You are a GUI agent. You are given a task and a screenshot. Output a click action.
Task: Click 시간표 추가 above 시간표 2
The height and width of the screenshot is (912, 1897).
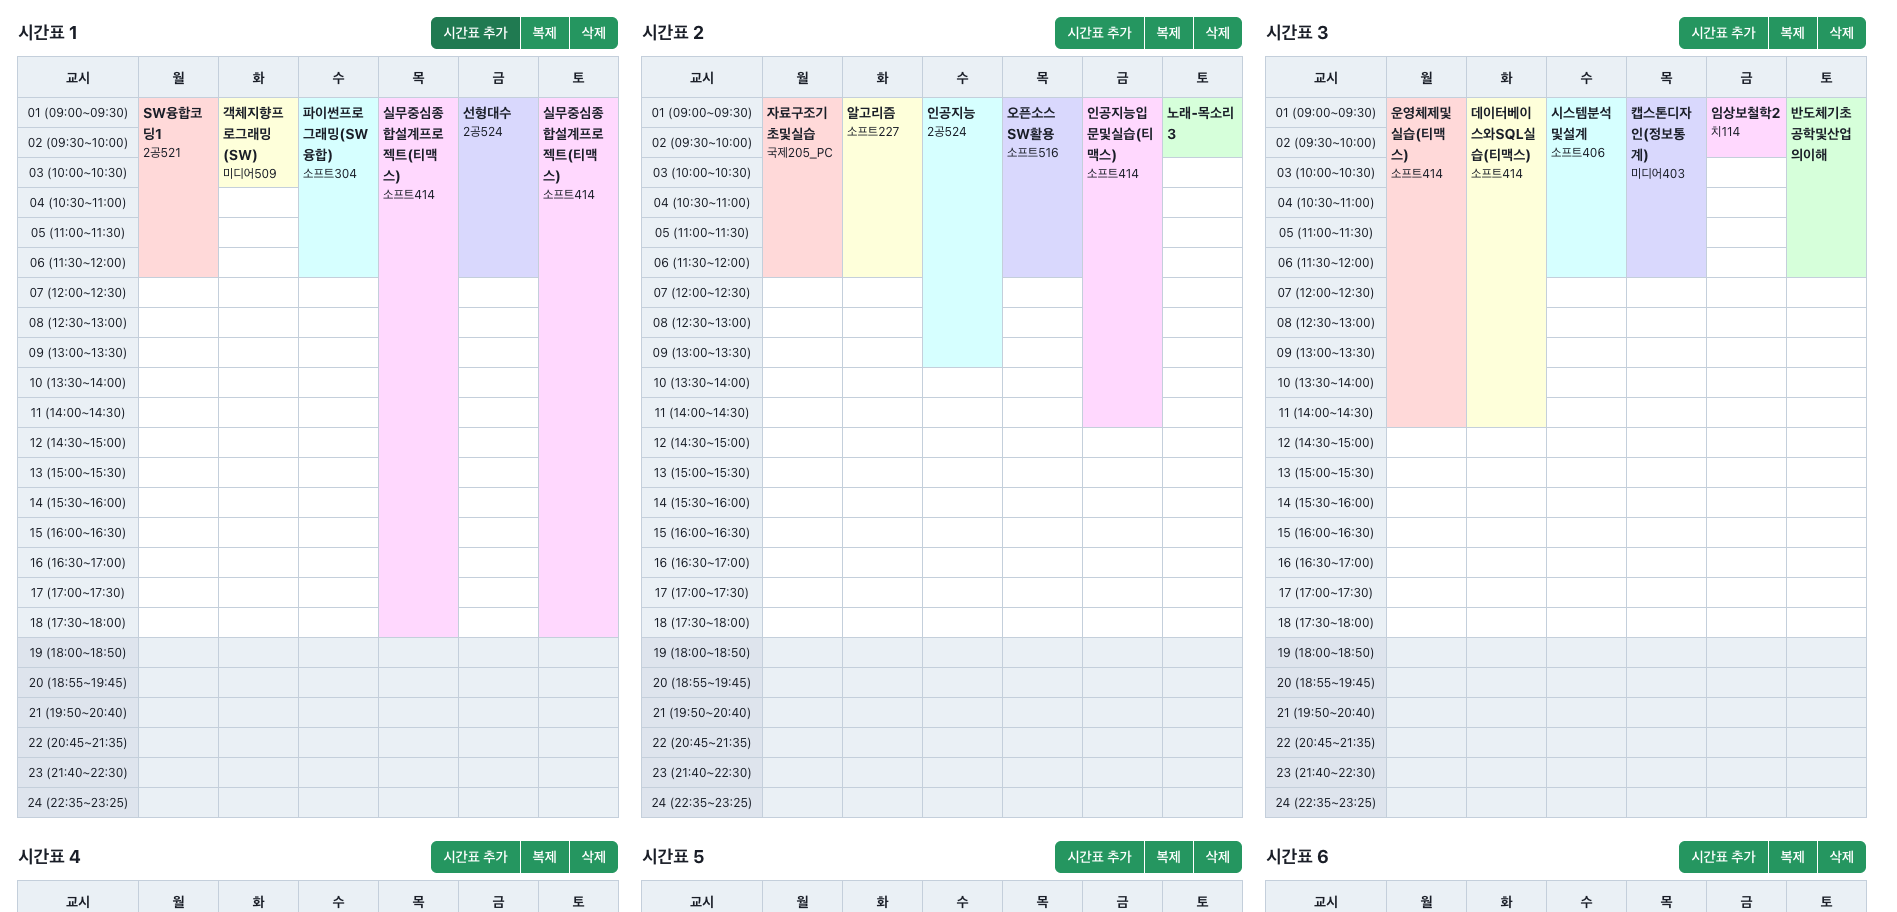pyautogui.click(x=1099, y=33)
